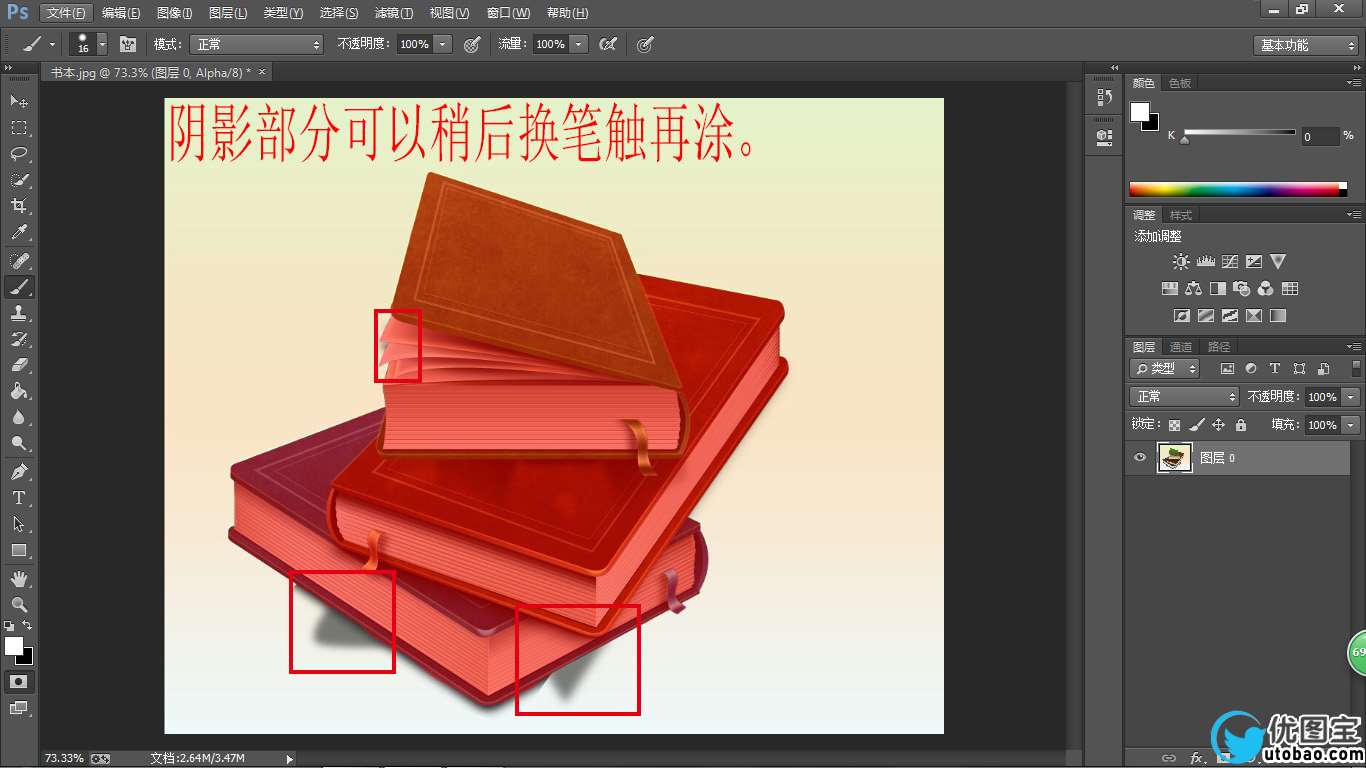Select the Eyedropper tool
The image size is (1366, 768).
[x=19, y=232]
